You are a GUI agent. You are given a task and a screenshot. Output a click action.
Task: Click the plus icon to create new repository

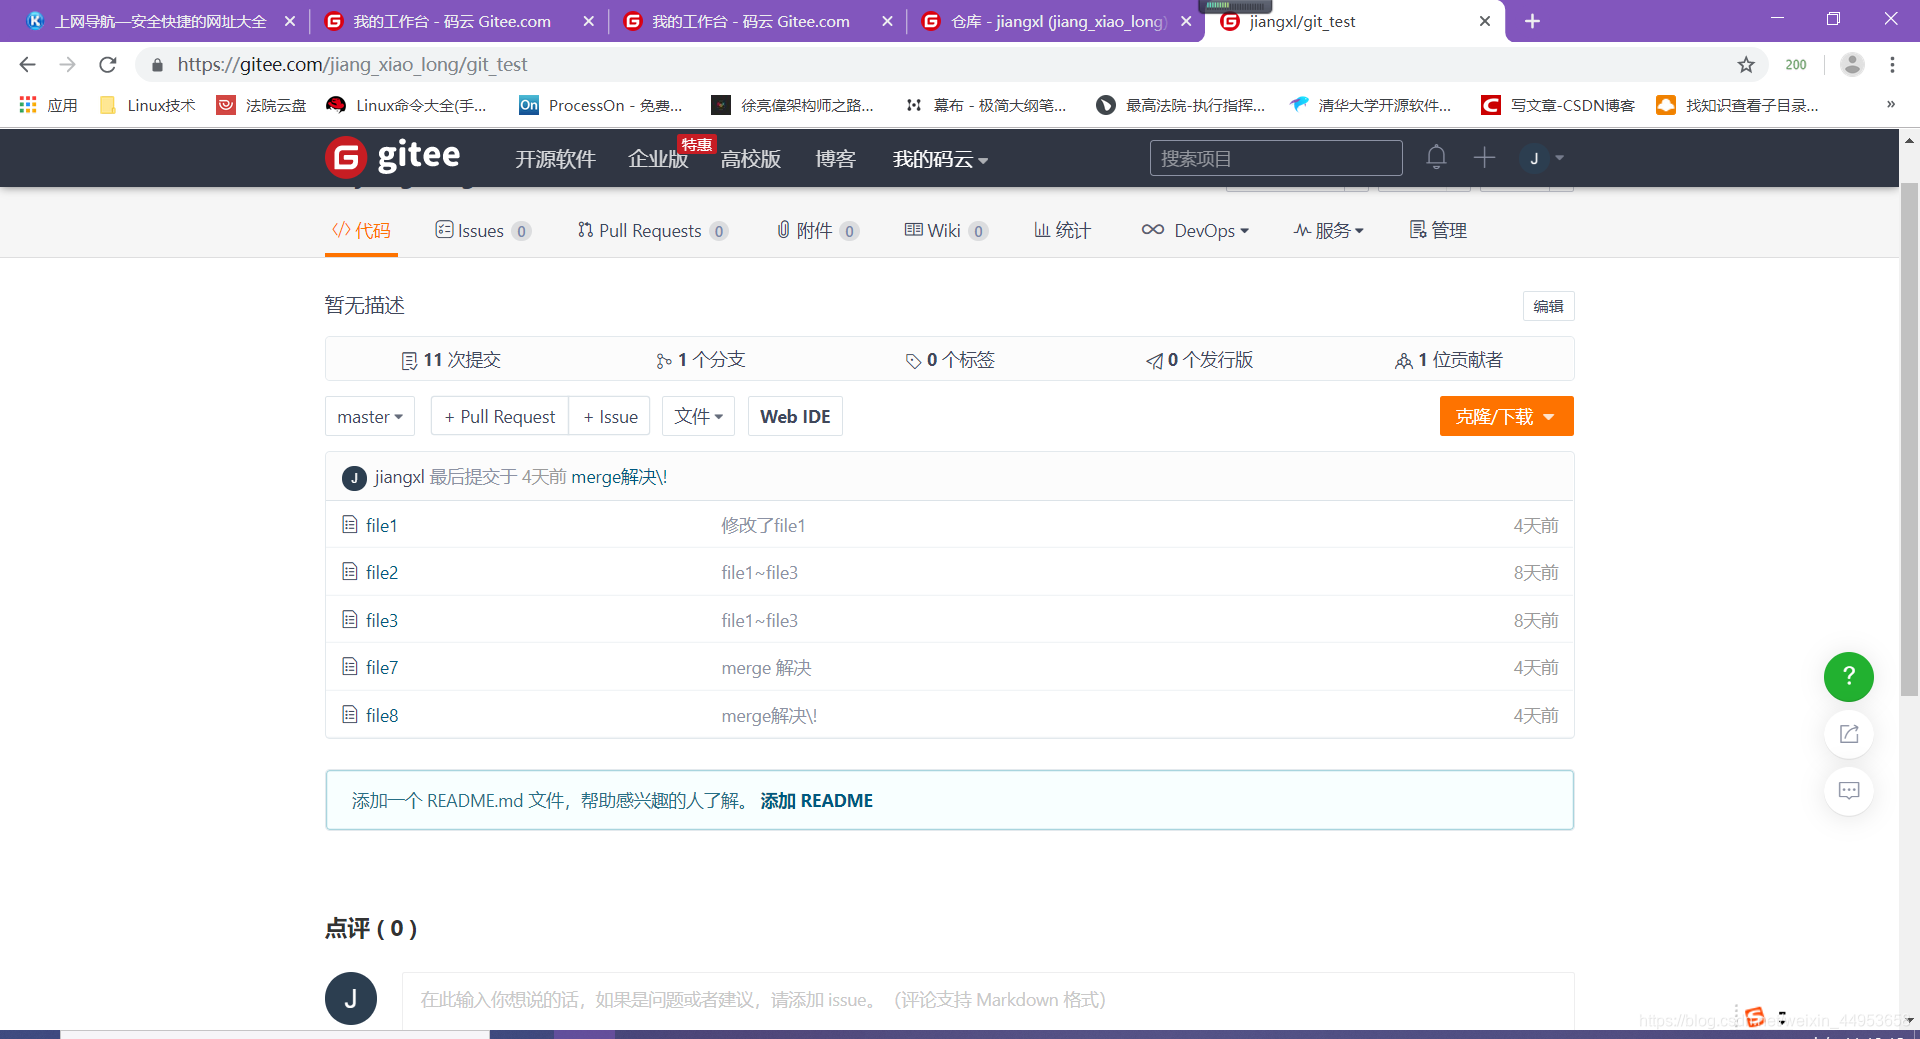pos(1484,157)
